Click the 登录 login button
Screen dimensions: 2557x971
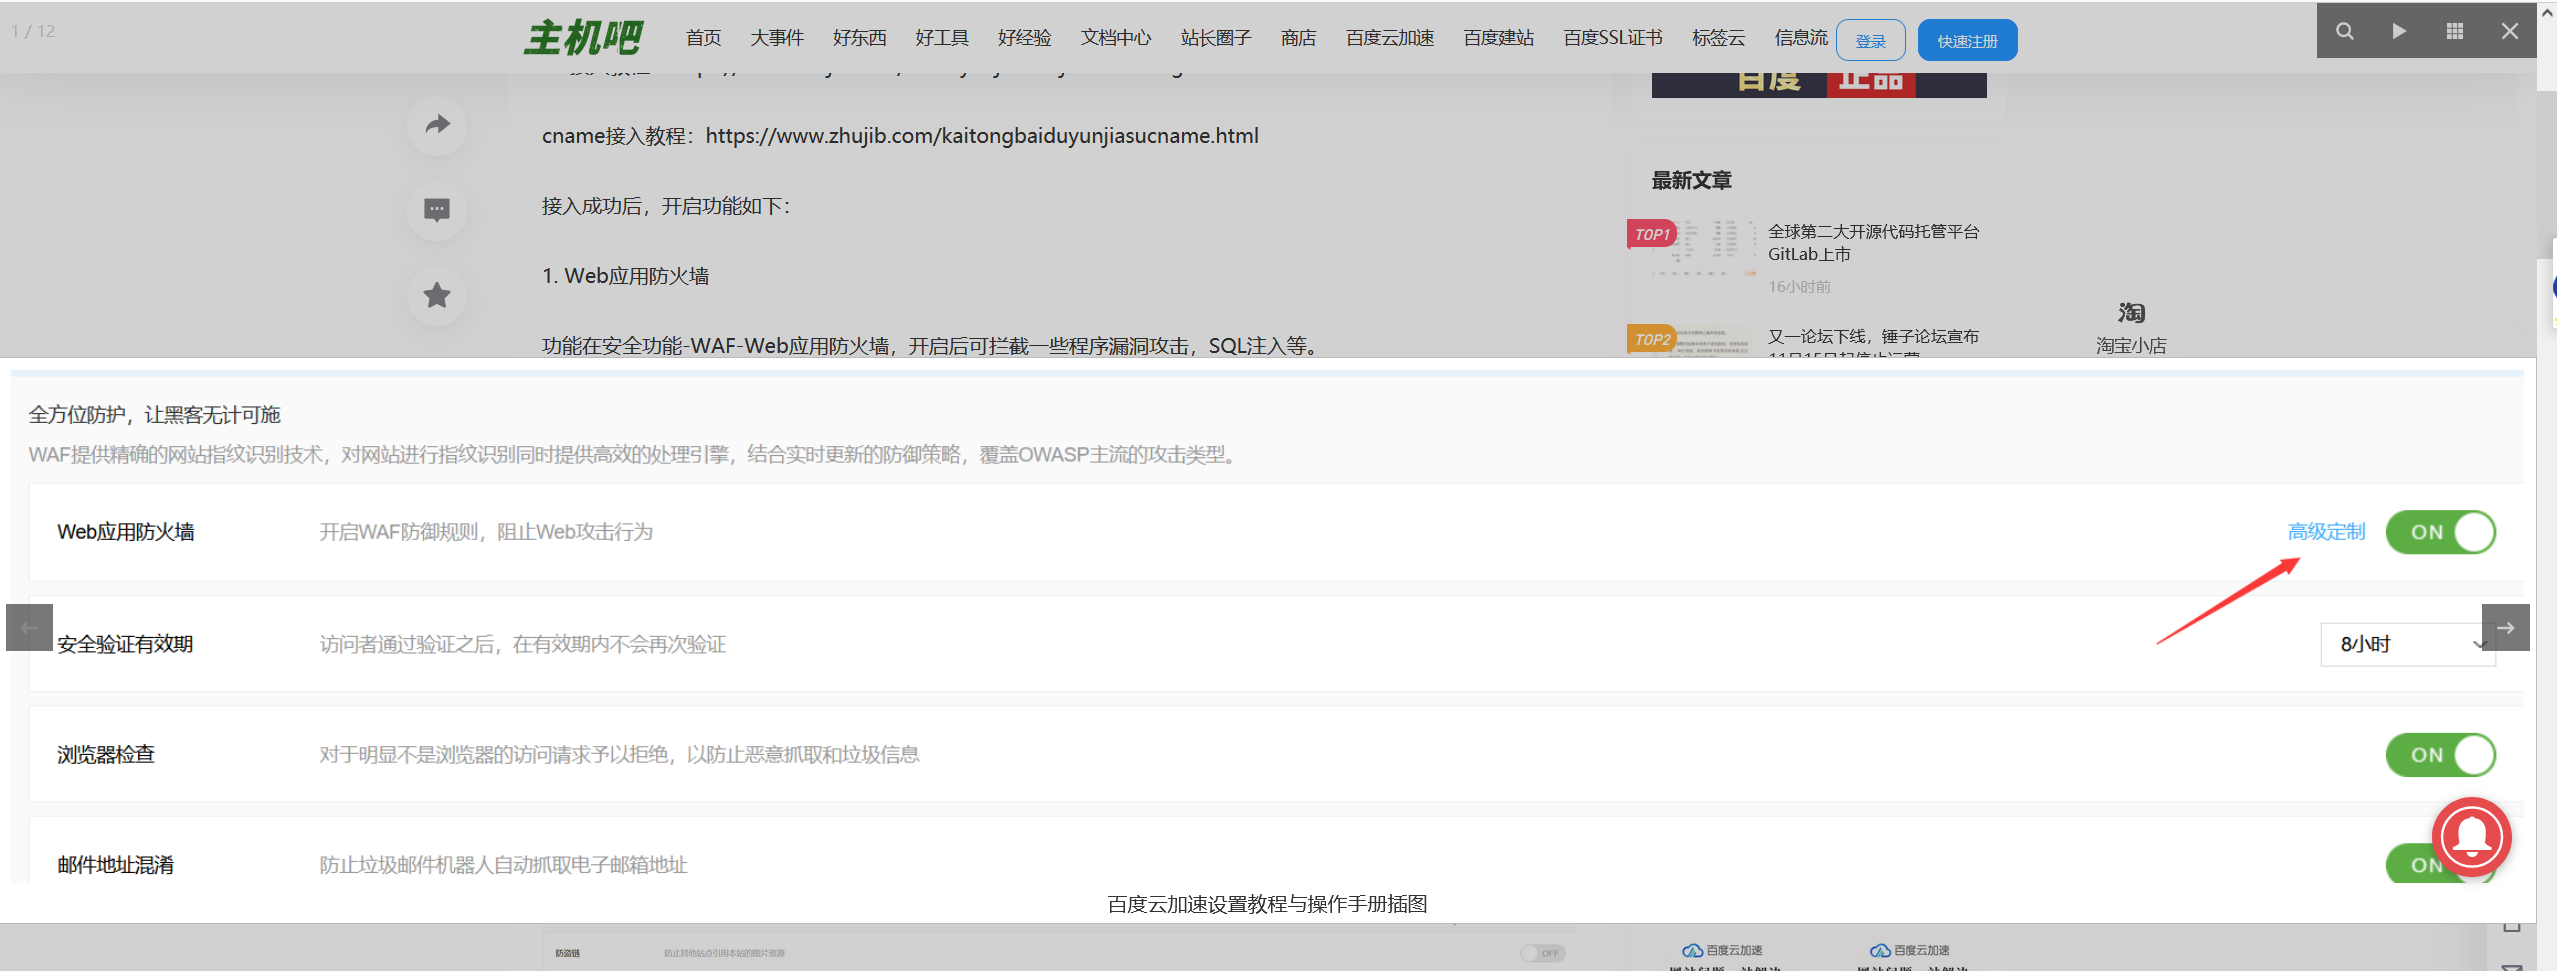(x=1870, y=40)
